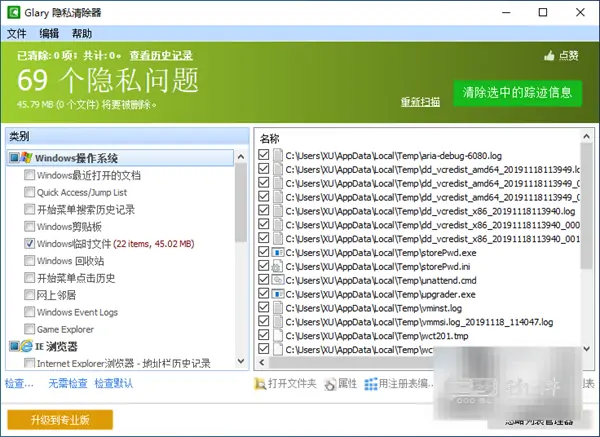600x437 pixels.
Task: Click the 检查... link
Action: point(19,383)
